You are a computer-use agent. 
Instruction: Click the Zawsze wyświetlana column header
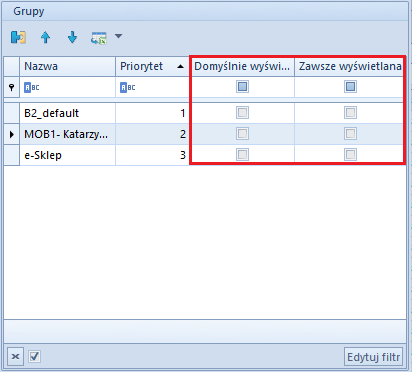[350, 66]
